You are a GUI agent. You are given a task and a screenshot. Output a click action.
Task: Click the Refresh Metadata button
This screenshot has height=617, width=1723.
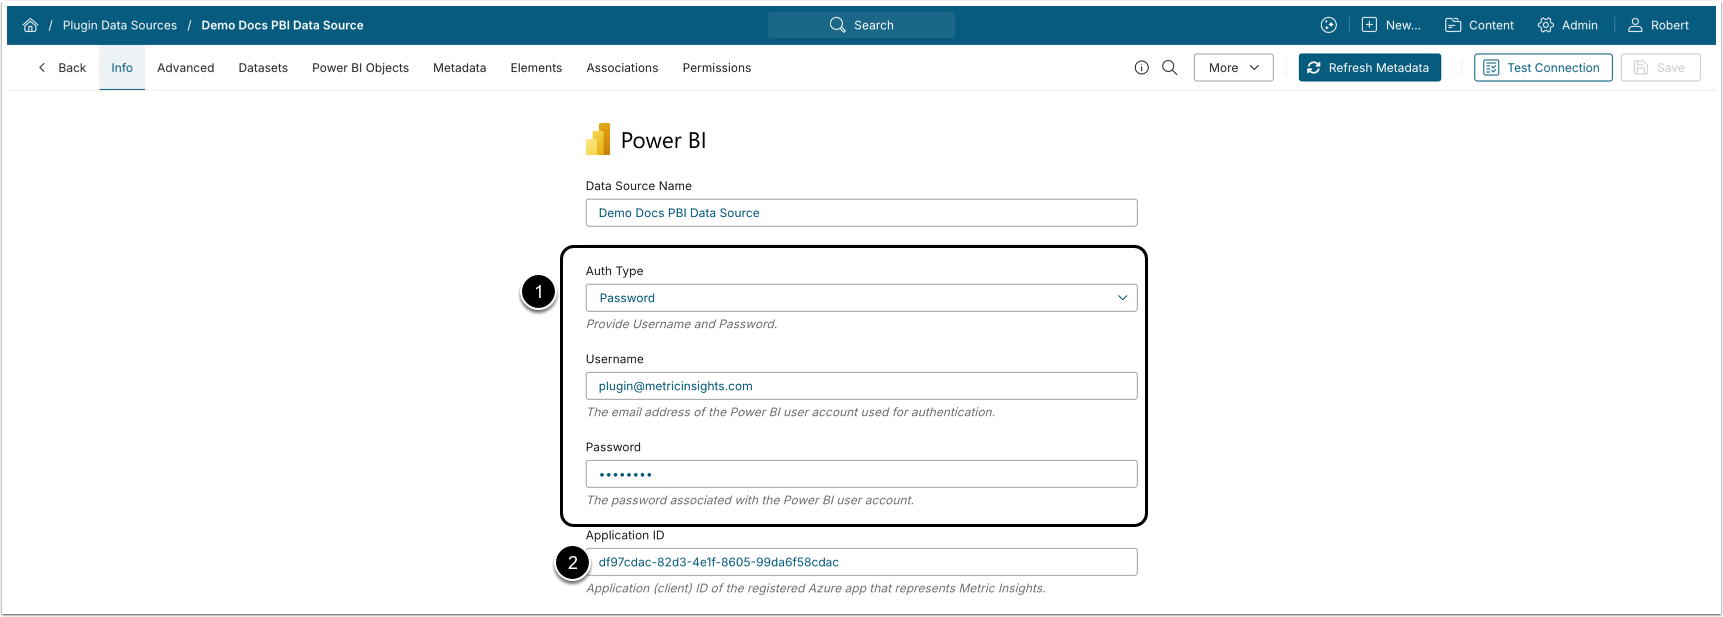pyautogui.click(x=1369, y=68)
